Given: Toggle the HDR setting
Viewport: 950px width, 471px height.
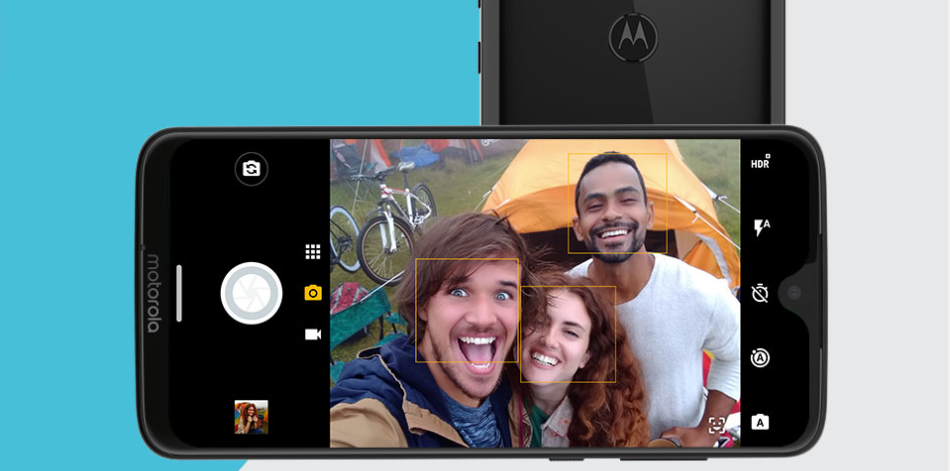Looking at the screenshot, I should pyautogui.click(x=760, y=162).
